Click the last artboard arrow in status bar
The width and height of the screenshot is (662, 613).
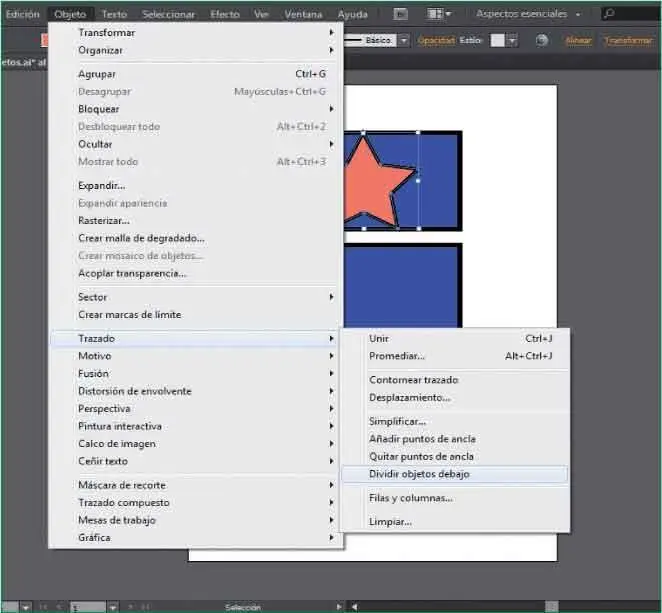click(x=145, y=607)
